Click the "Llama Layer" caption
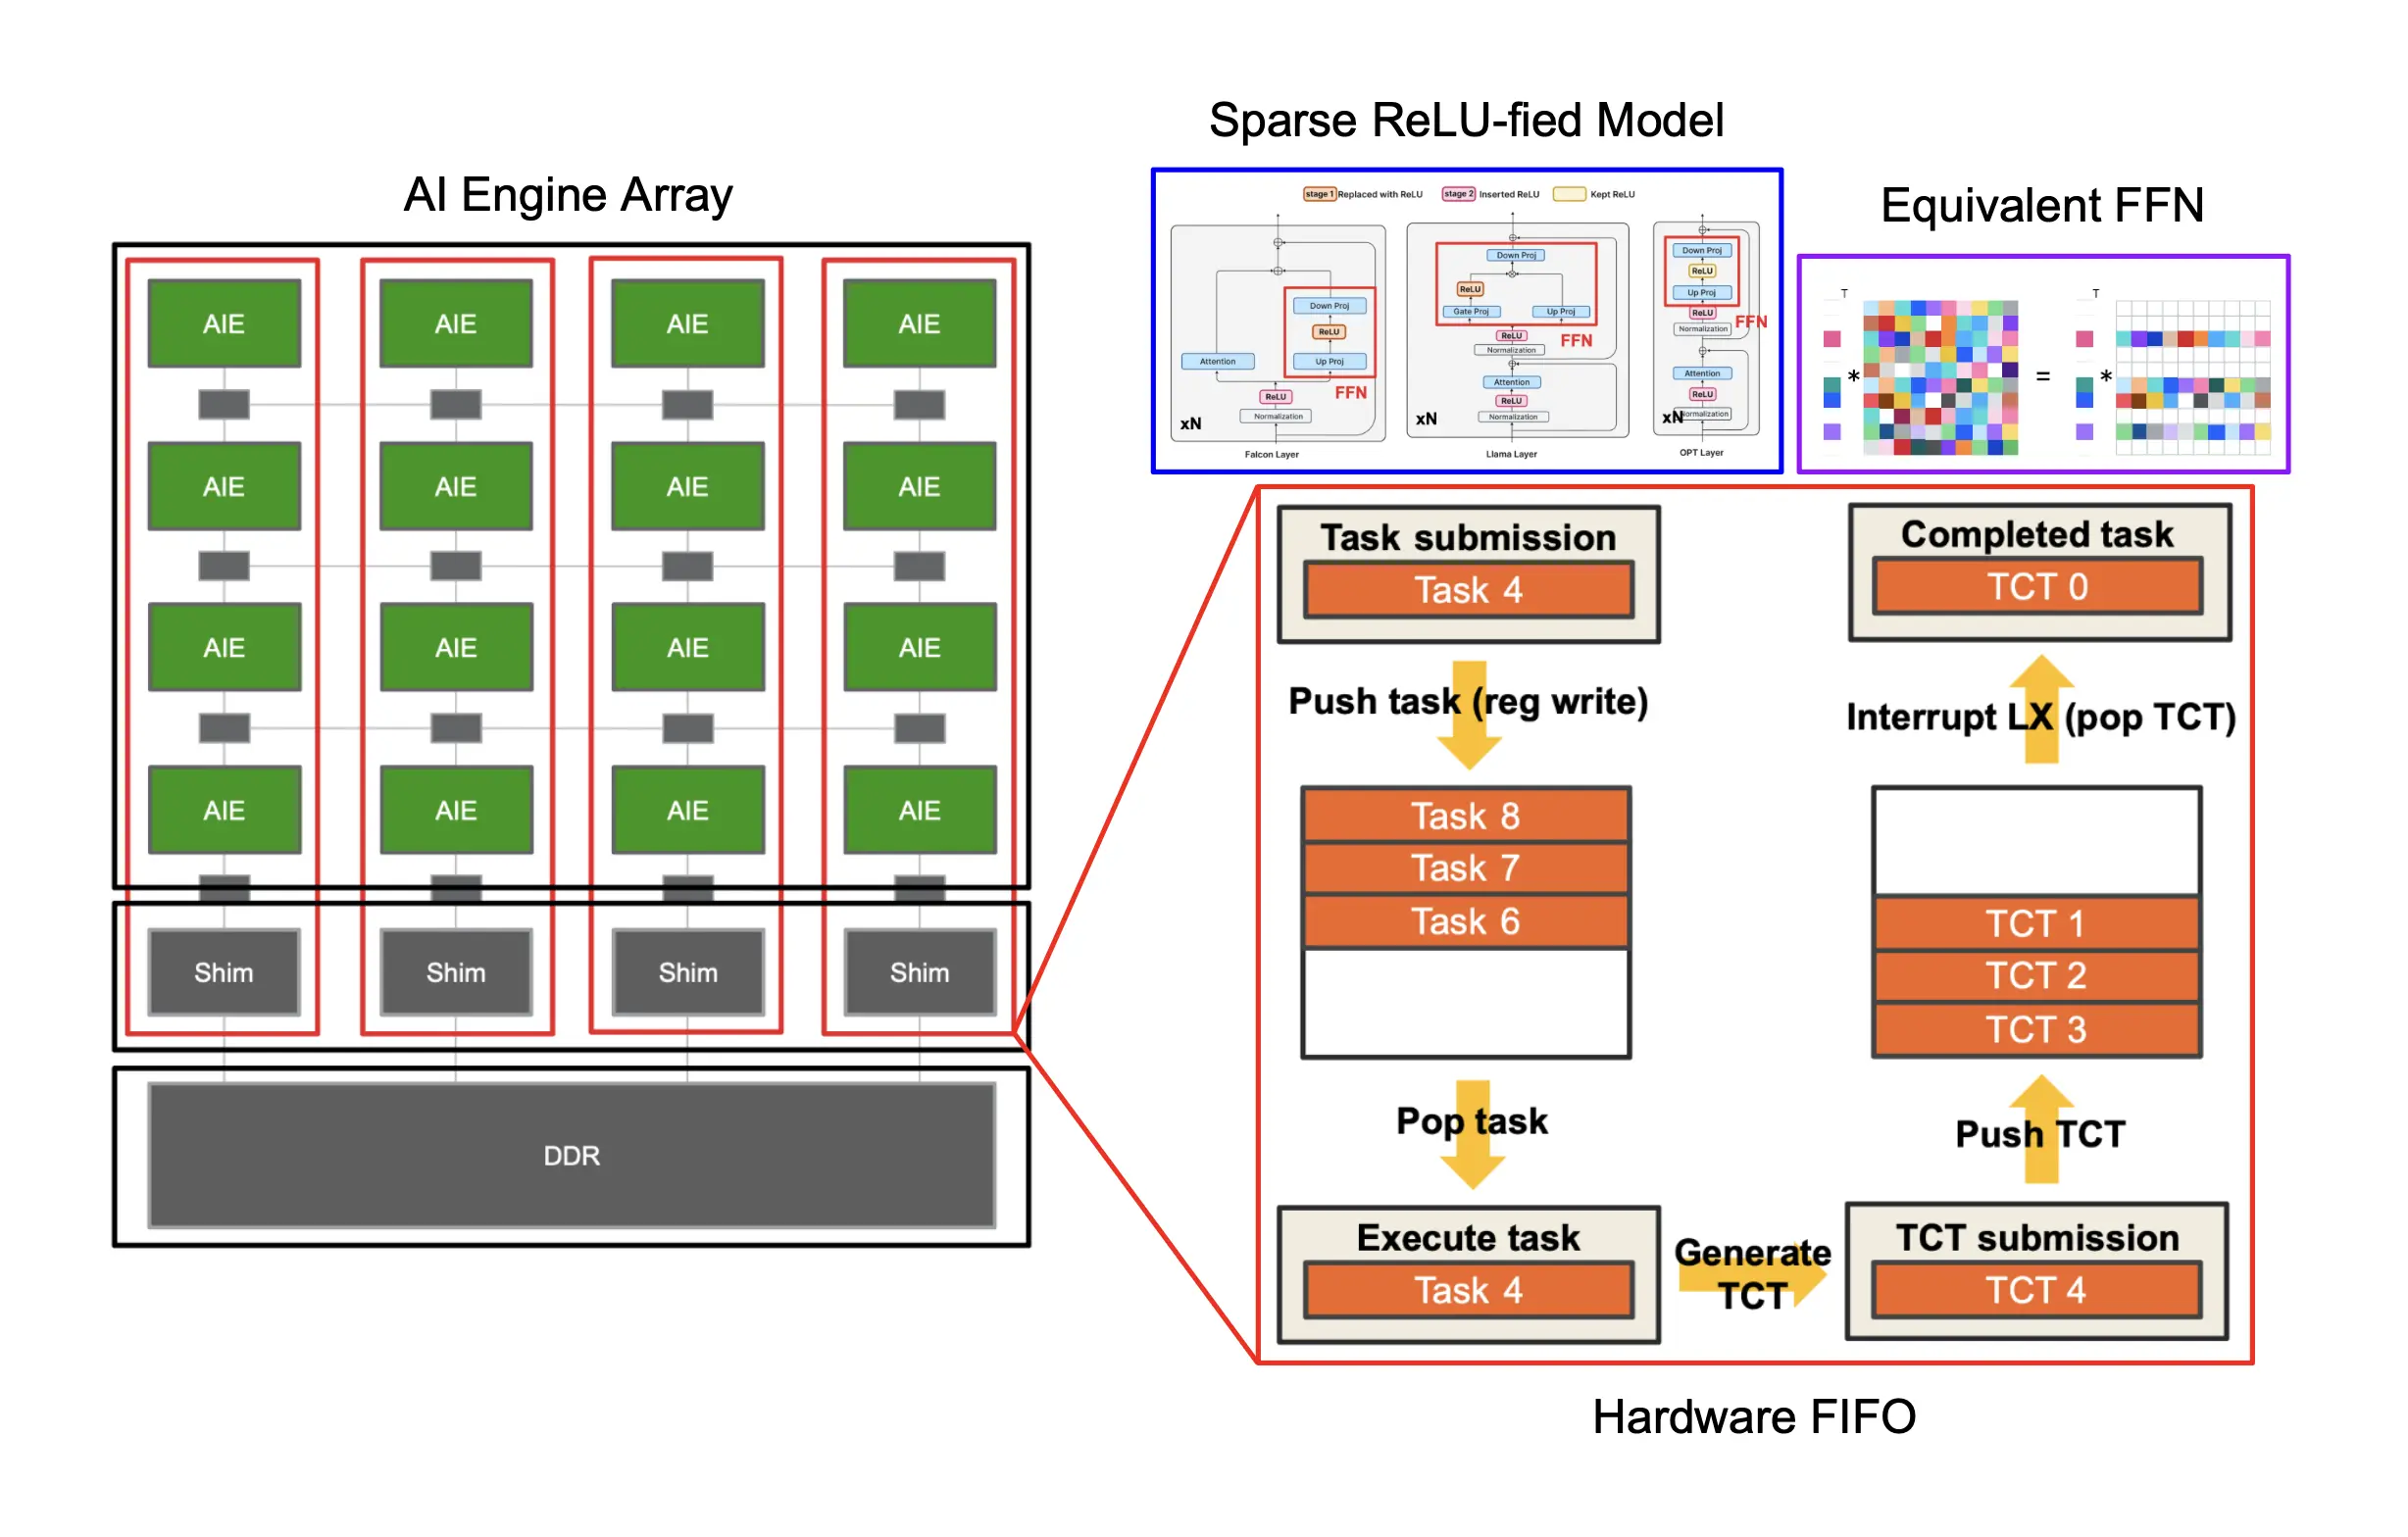Screen dimensions: 2408x1537 [1511, 454]
